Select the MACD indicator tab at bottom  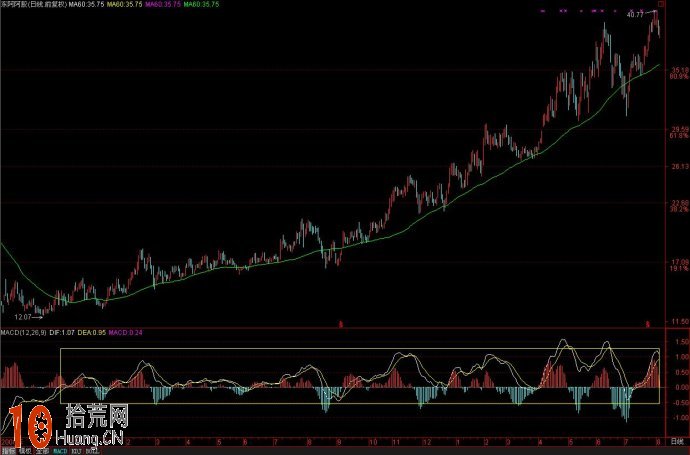(60, 451)
